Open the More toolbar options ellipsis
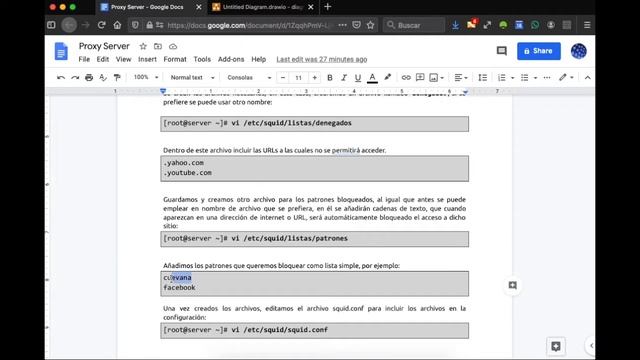The image size is (640, 360). tap(547, 78)
